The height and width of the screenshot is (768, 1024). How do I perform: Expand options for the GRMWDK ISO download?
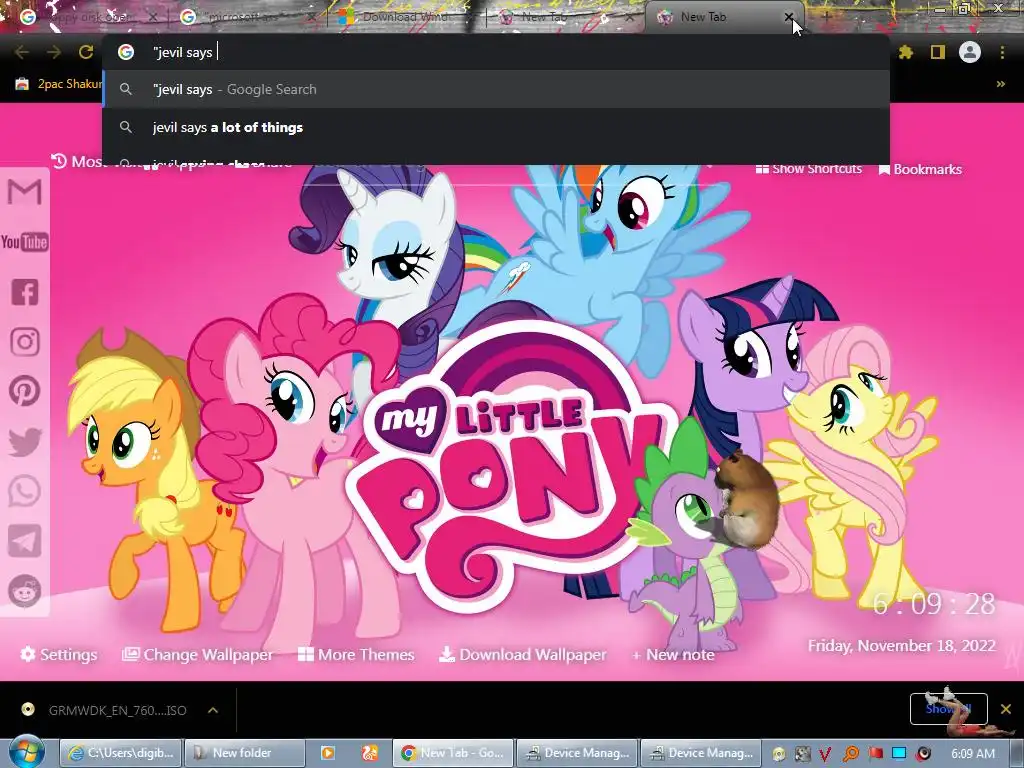pos(213,710)
